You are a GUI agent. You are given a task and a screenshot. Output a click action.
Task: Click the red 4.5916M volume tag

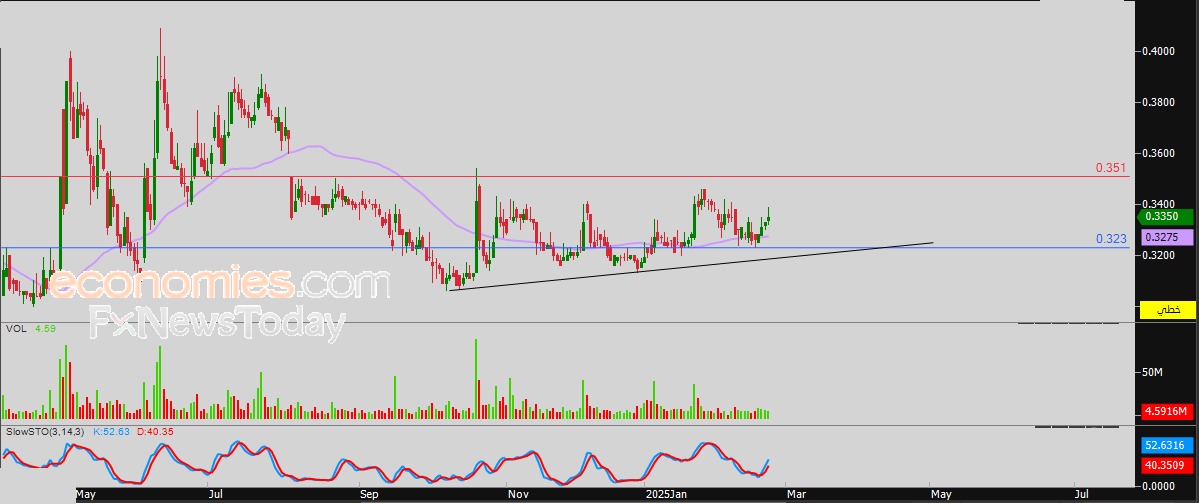[1167, 411]
